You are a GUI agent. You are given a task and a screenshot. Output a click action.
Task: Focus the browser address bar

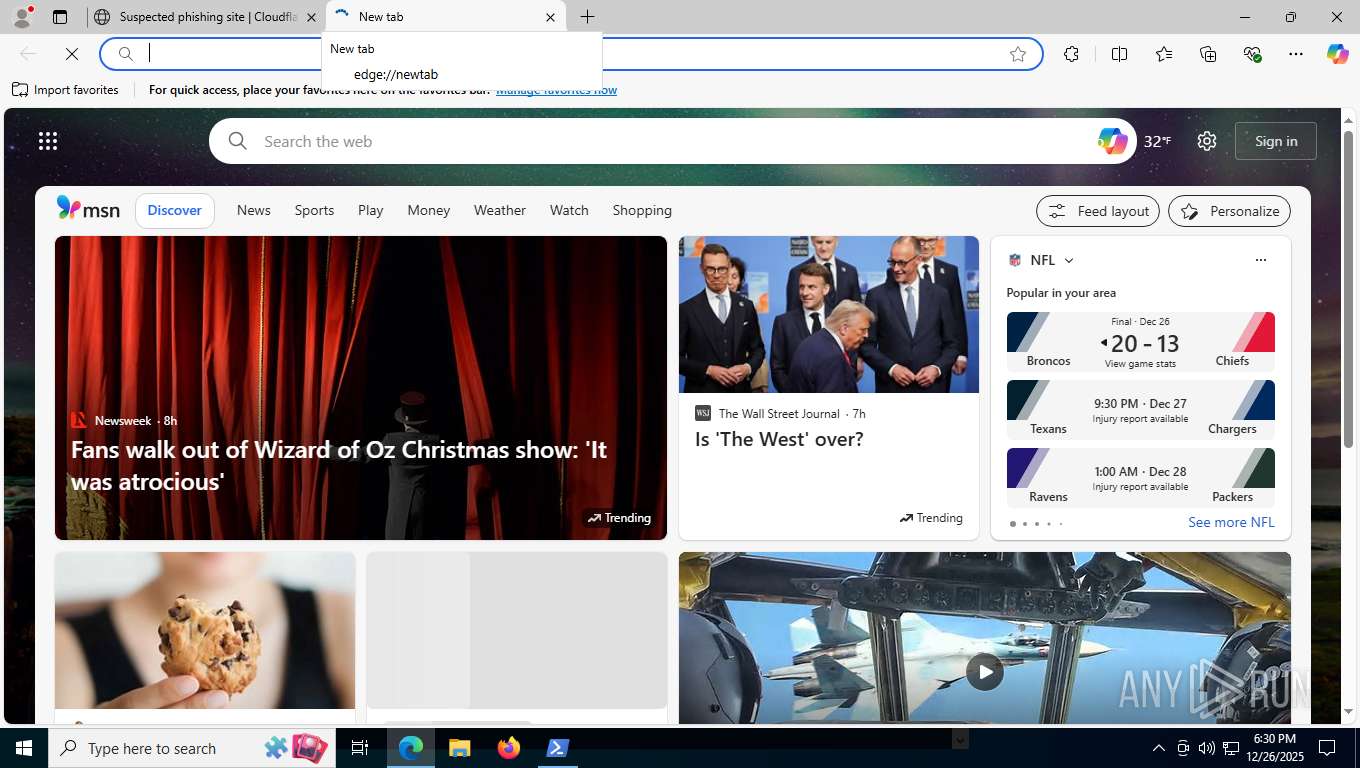point(570,54)
